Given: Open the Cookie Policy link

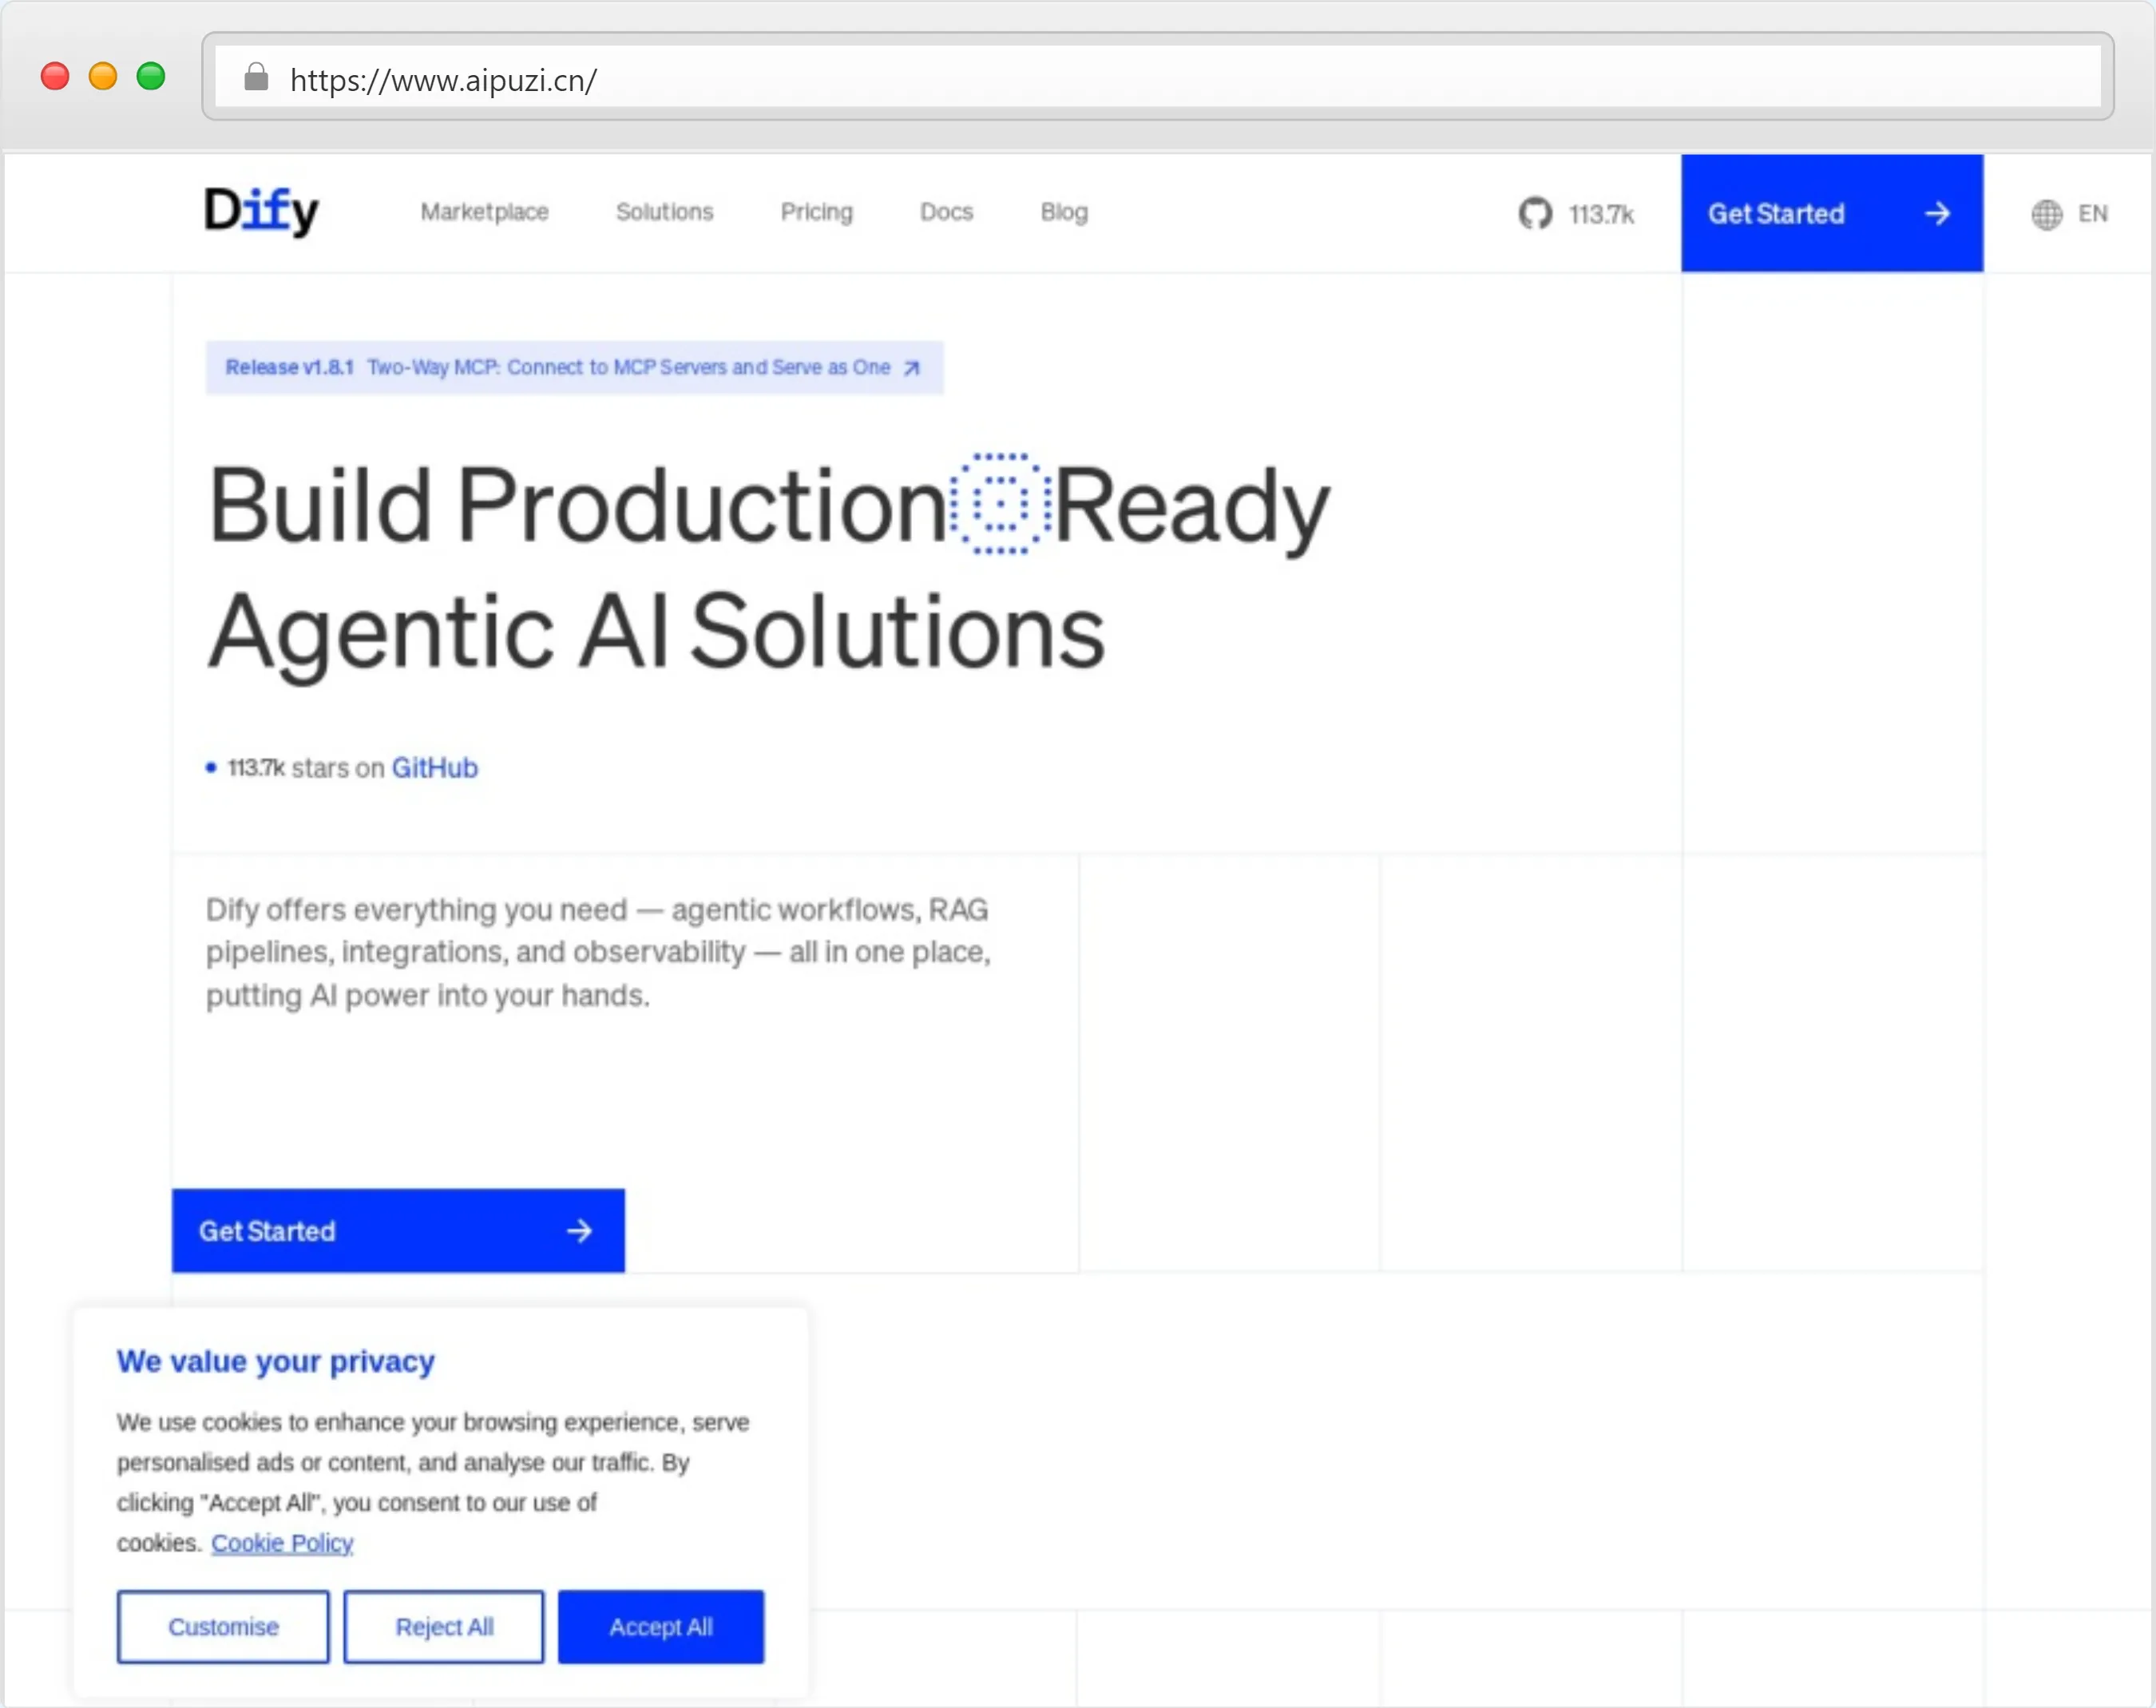Looking at the screenshot, I should [282, 1543].
